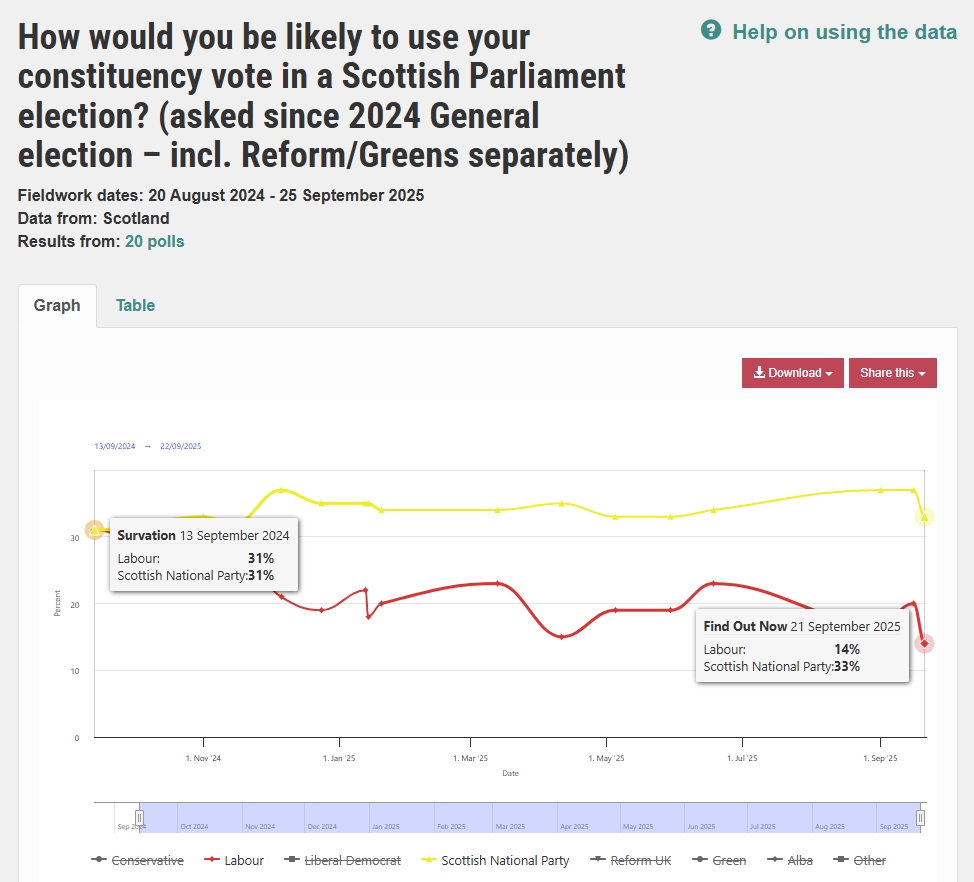Click left handle of date range navigator
The width and height of the screenshot is (974, 882).
point(140,817)
